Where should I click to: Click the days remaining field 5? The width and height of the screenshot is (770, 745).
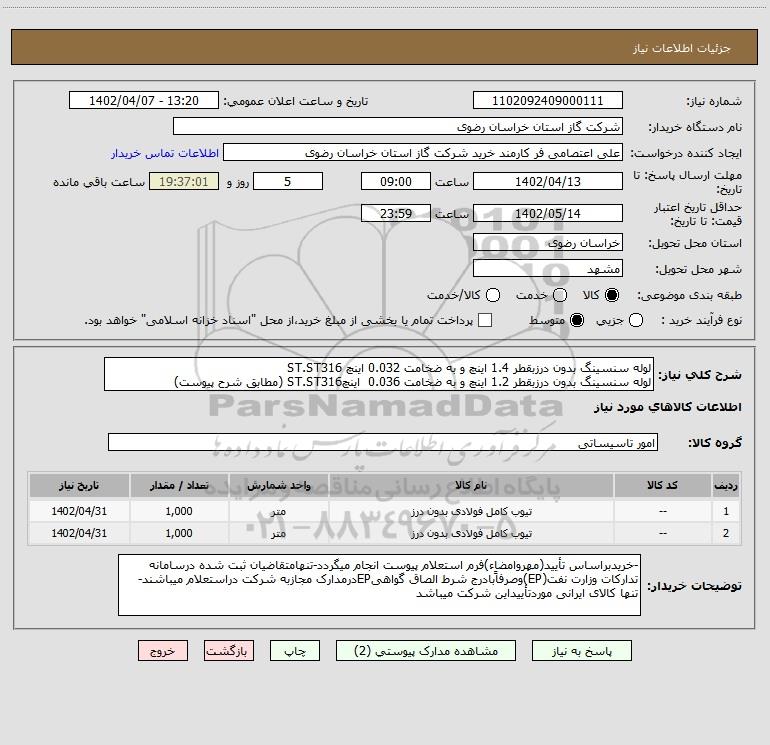[288, 181]
